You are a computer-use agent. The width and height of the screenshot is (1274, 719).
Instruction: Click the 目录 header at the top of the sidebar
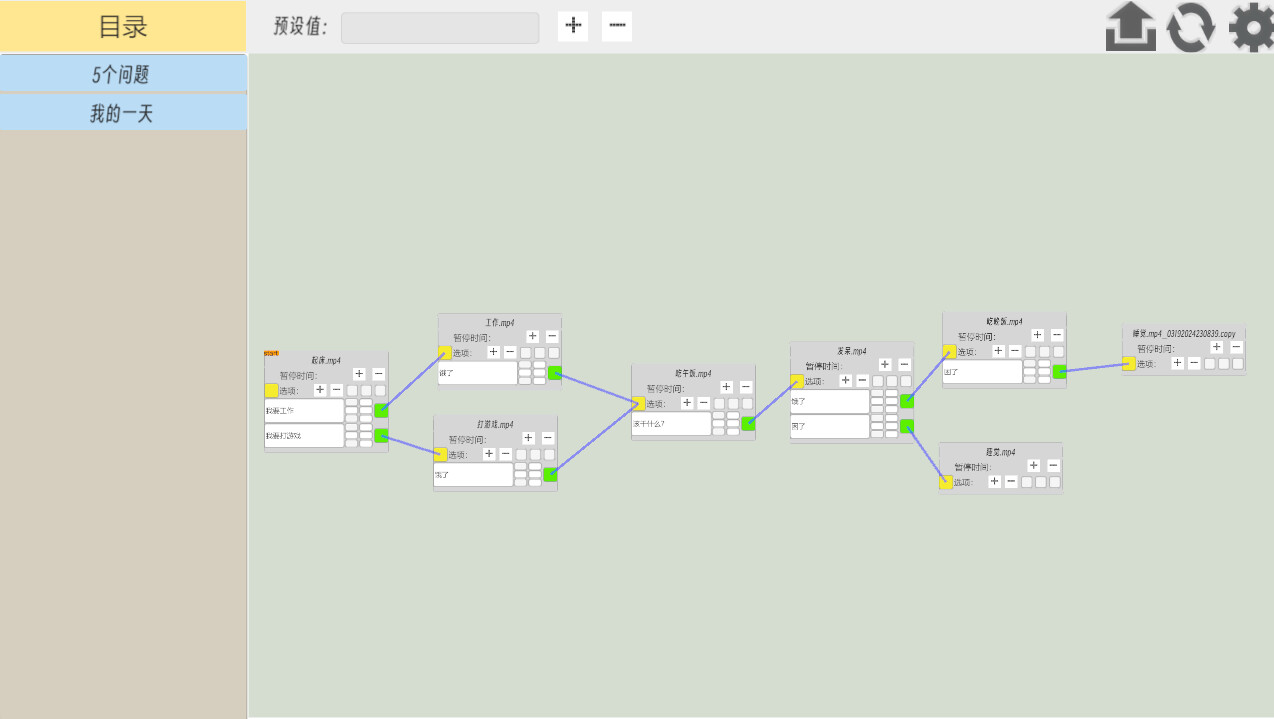(x=122, y=27)
